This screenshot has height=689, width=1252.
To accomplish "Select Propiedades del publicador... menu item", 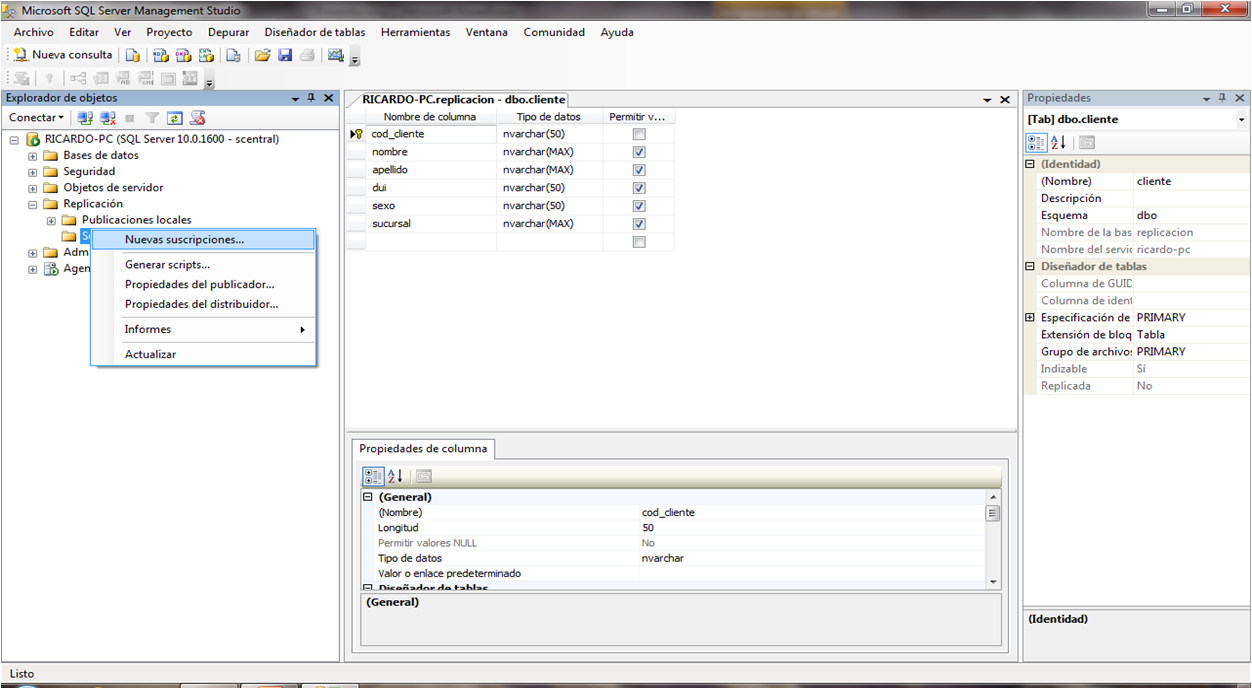I will click(203, 285).
